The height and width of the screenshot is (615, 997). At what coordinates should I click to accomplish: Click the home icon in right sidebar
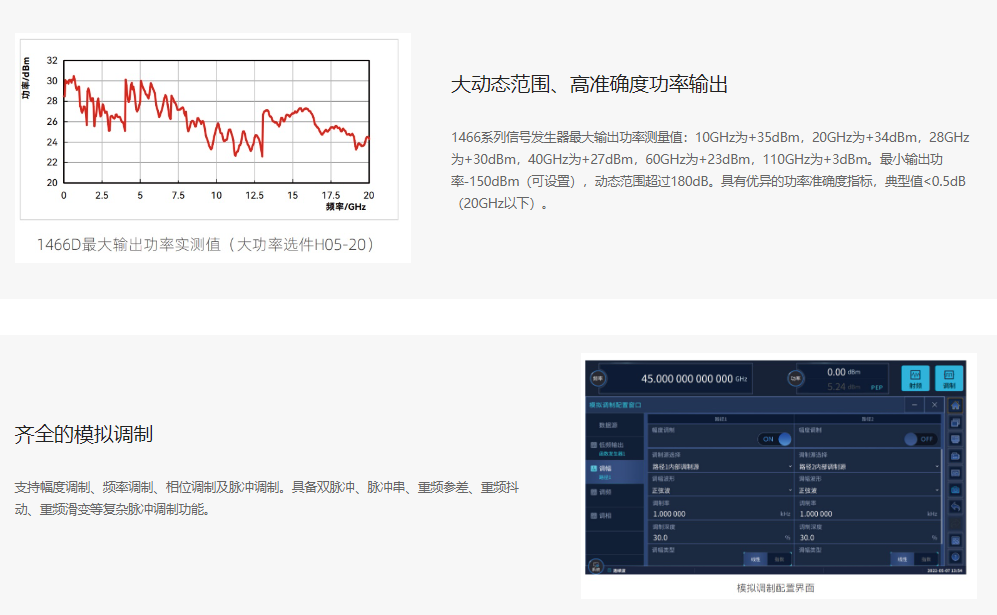tap(956, 405)
